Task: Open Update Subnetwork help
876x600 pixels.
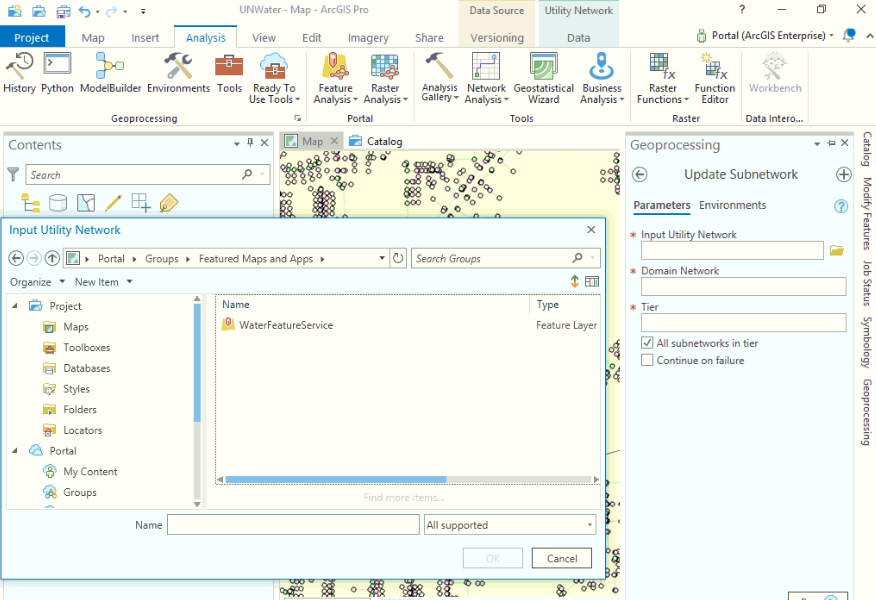Action: 841,206
